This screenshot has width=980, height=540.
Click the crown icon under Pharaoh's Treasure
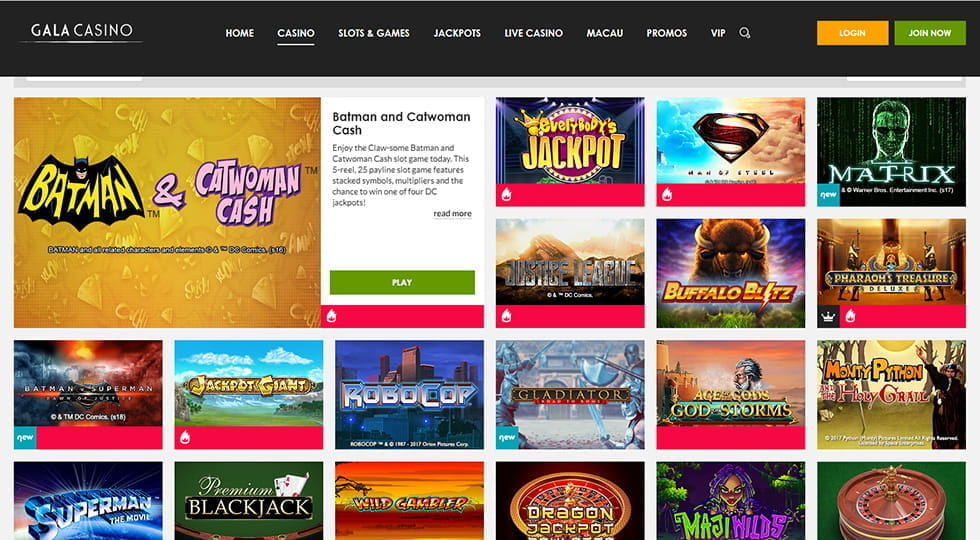(828, 317)
